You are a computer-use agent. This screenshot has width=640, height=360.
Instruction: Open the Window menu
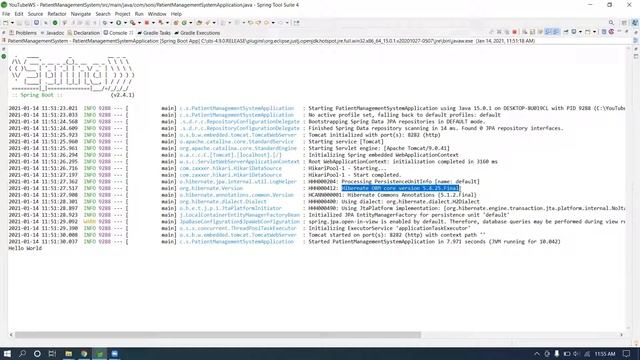pos(157,14)
